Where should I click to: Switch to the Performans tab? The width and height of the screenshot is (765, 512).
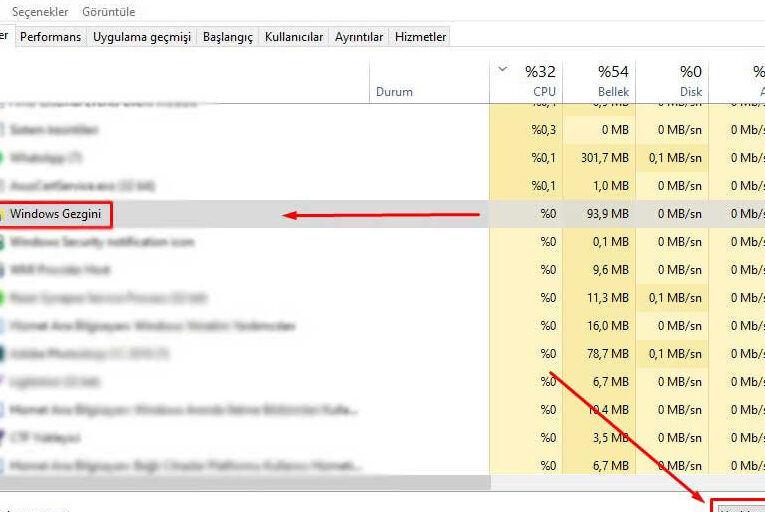pyautogui.click(x=51, y=37)
